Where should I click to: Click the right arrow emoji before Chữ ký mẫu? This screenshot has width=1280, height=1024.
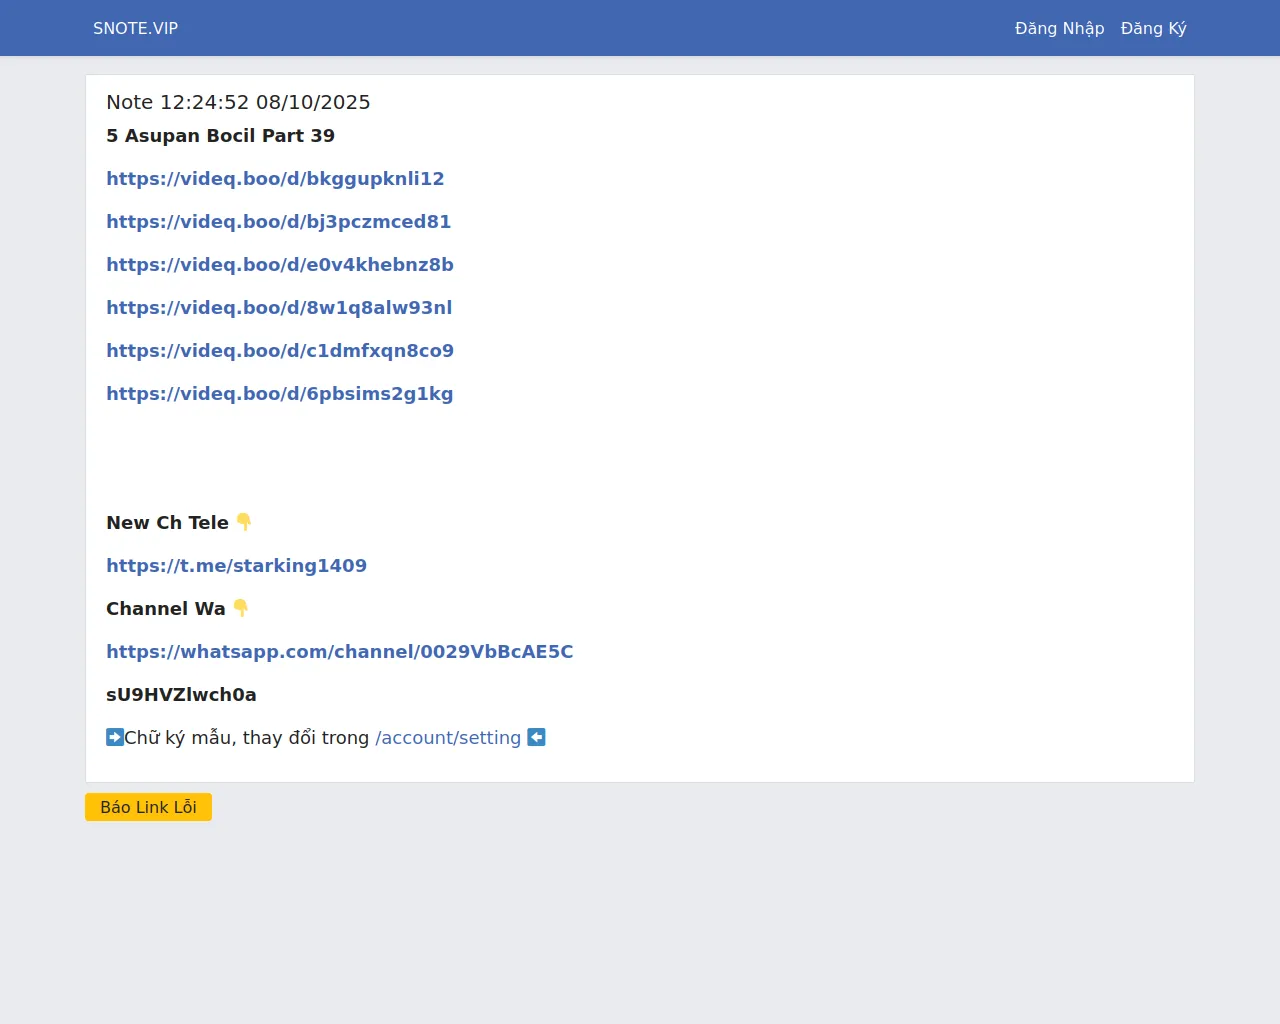pos(115,737)
